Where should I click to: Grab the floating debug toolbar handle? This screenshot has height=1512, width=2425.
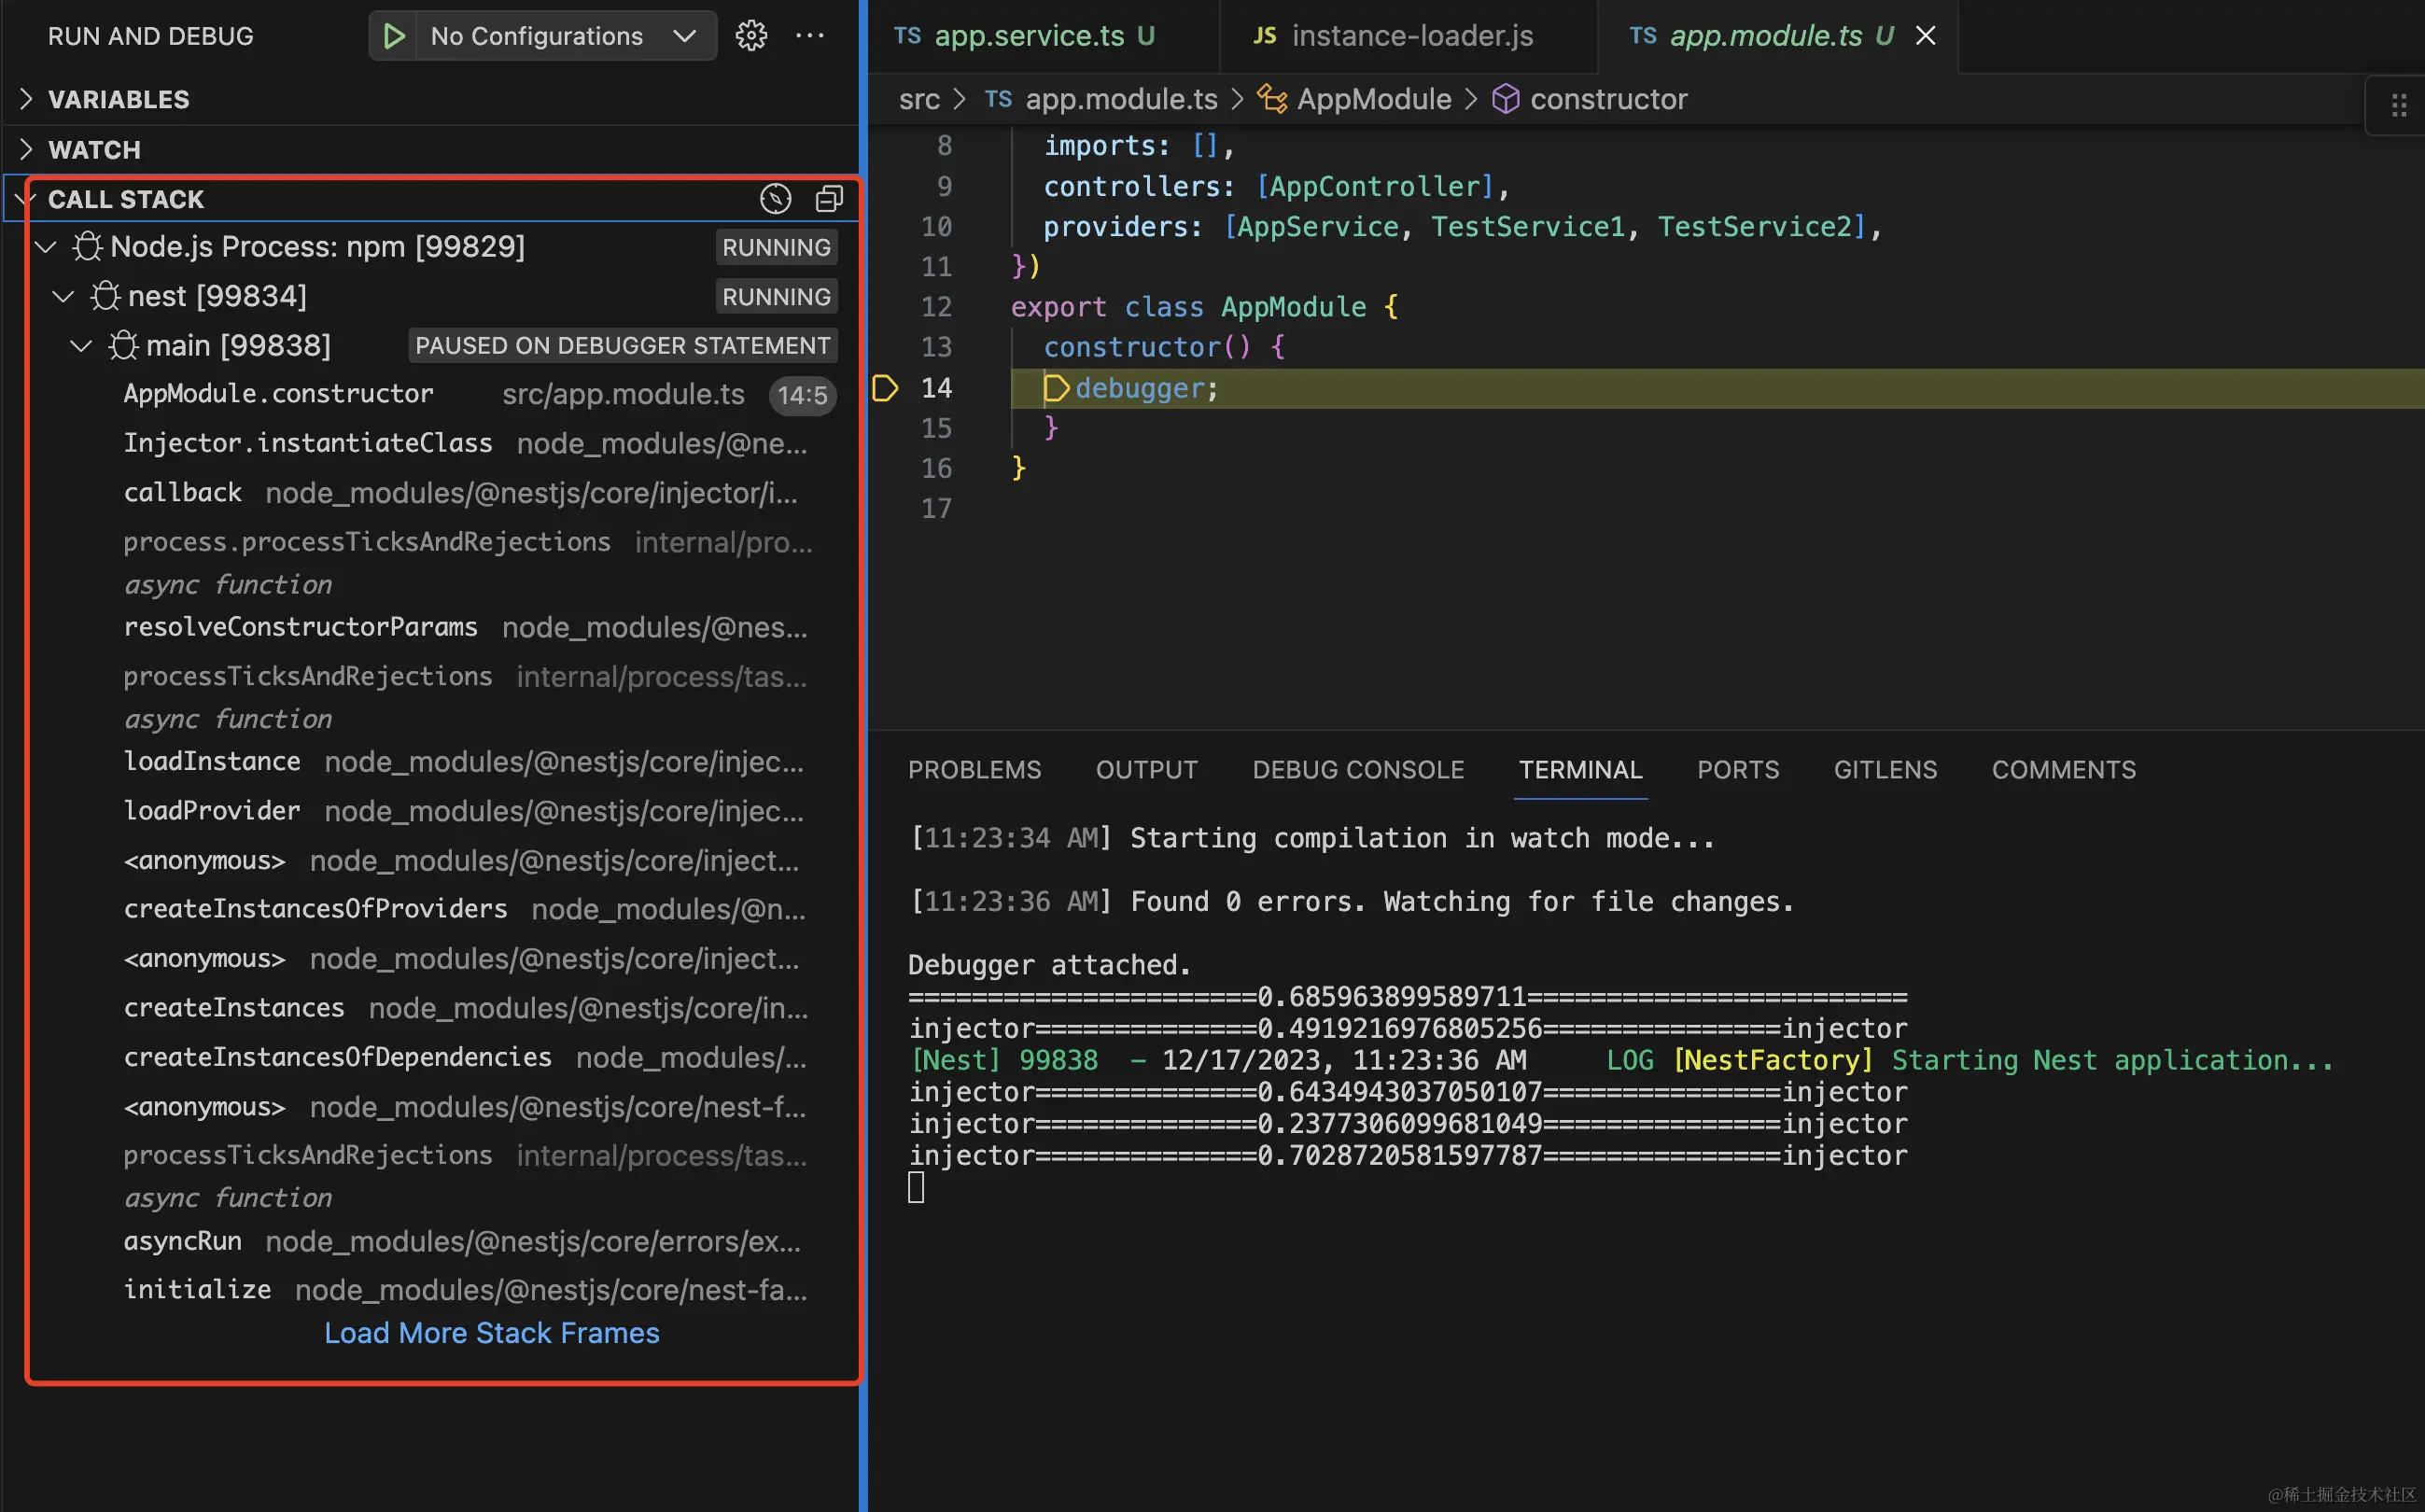(2399, 105)
